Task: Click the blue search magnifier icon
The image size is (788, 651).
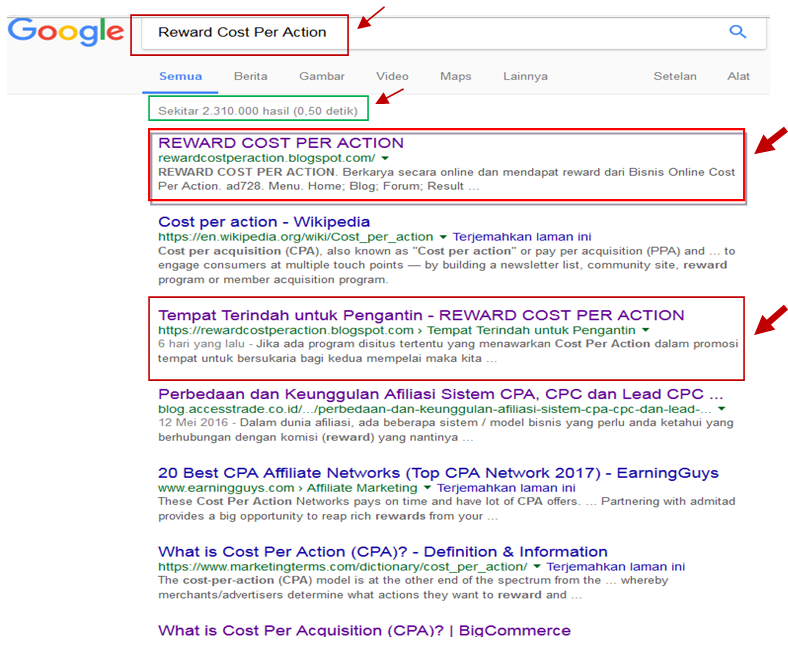Action: [737, 32]
